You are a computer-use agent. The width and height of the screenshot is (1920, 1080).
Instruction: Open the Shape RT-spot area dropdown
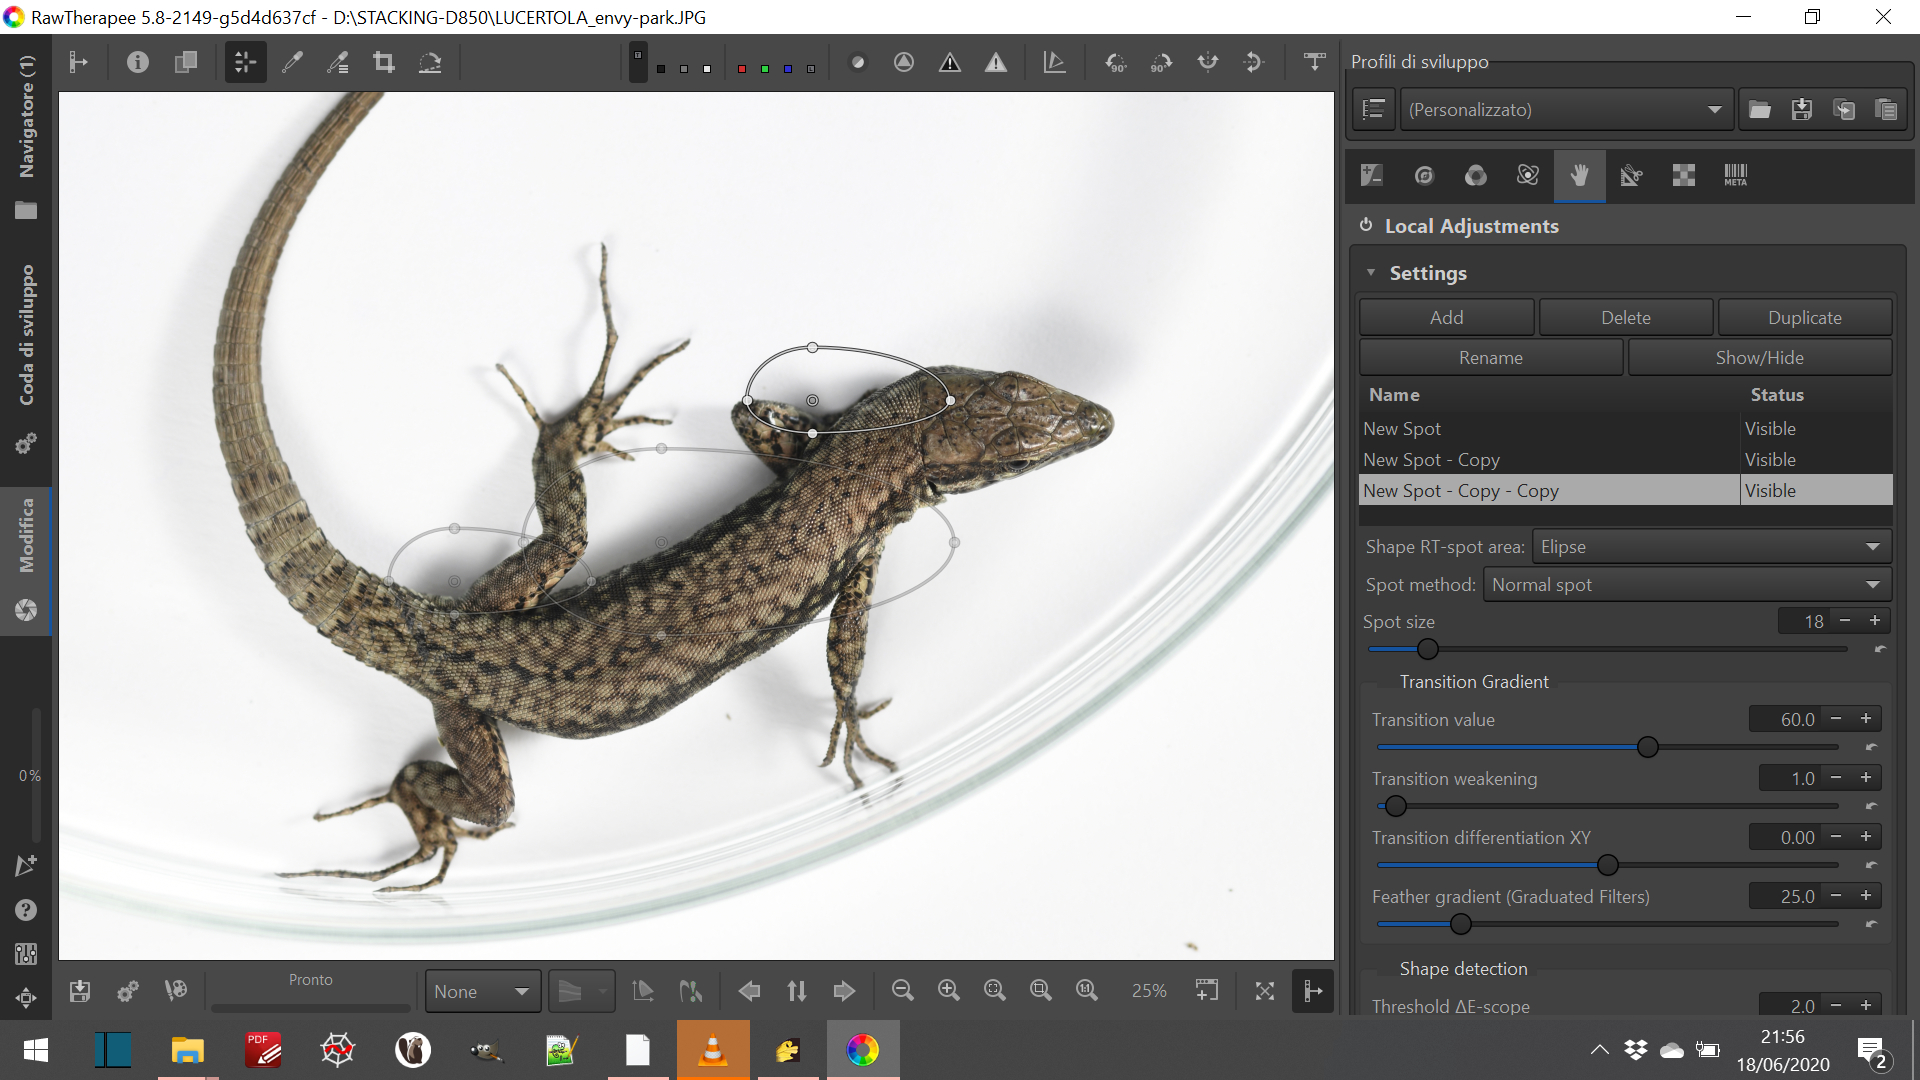[x=1710, y=547]
